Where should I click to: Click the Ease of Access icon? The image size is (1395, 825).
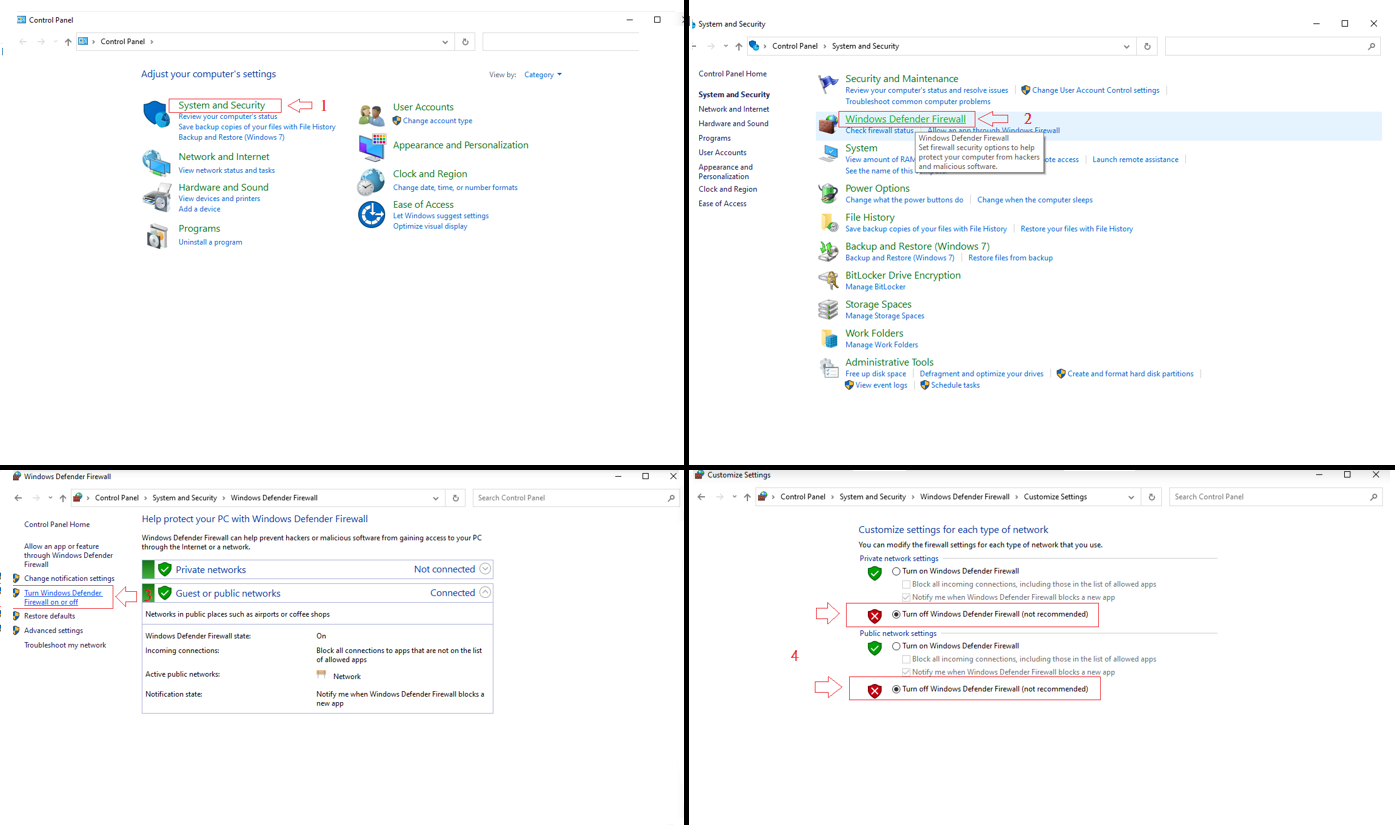tap(371, 214)
